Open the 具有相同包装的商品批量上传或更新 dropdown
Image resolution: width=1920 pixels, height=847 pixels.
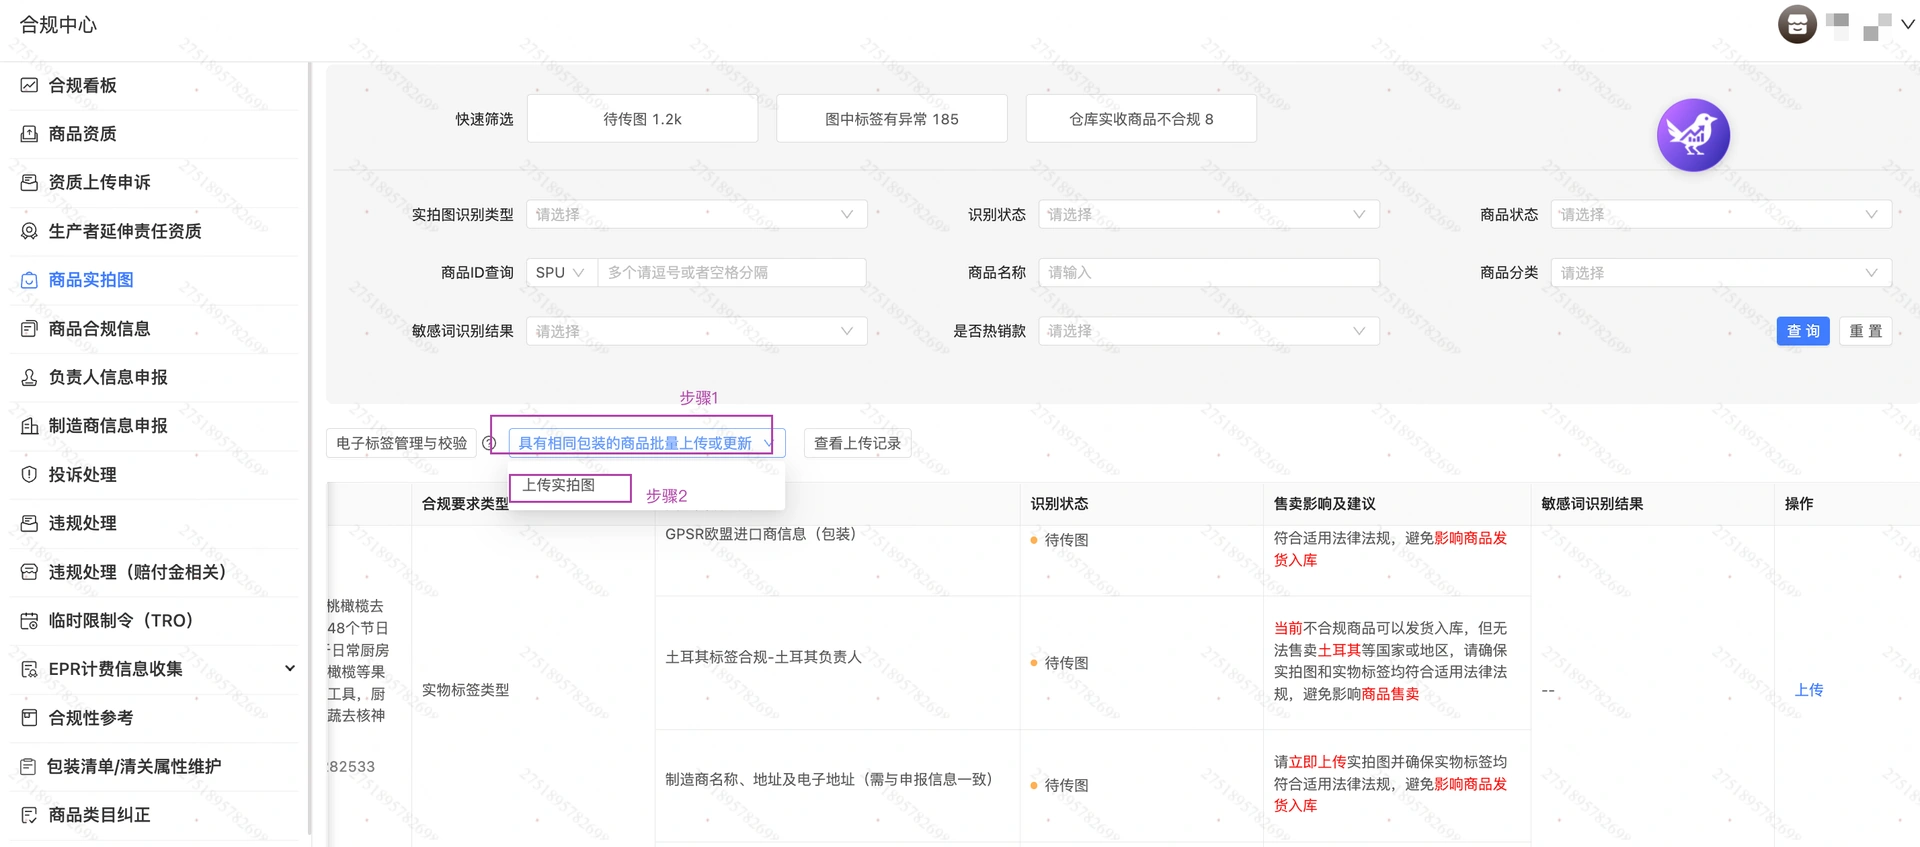coord(646,443)
